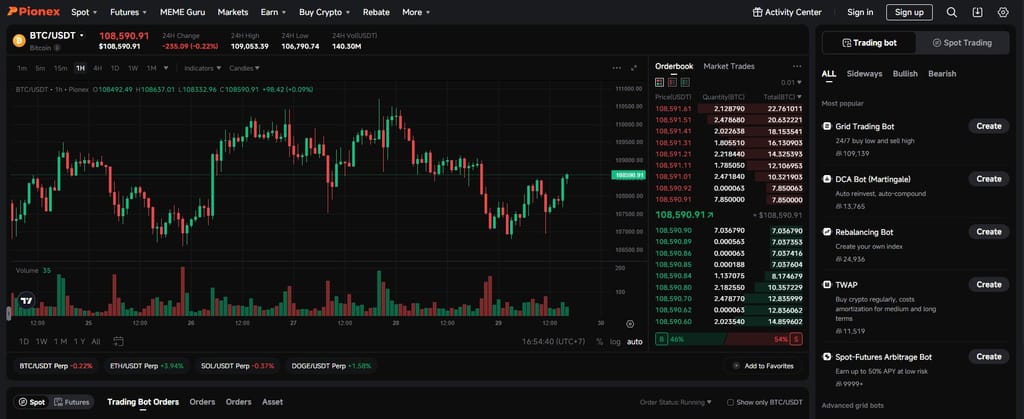Click the TWAP bot icon
Image resolution: width=1024 pixels, height=419 pixels.
[827, 285]
